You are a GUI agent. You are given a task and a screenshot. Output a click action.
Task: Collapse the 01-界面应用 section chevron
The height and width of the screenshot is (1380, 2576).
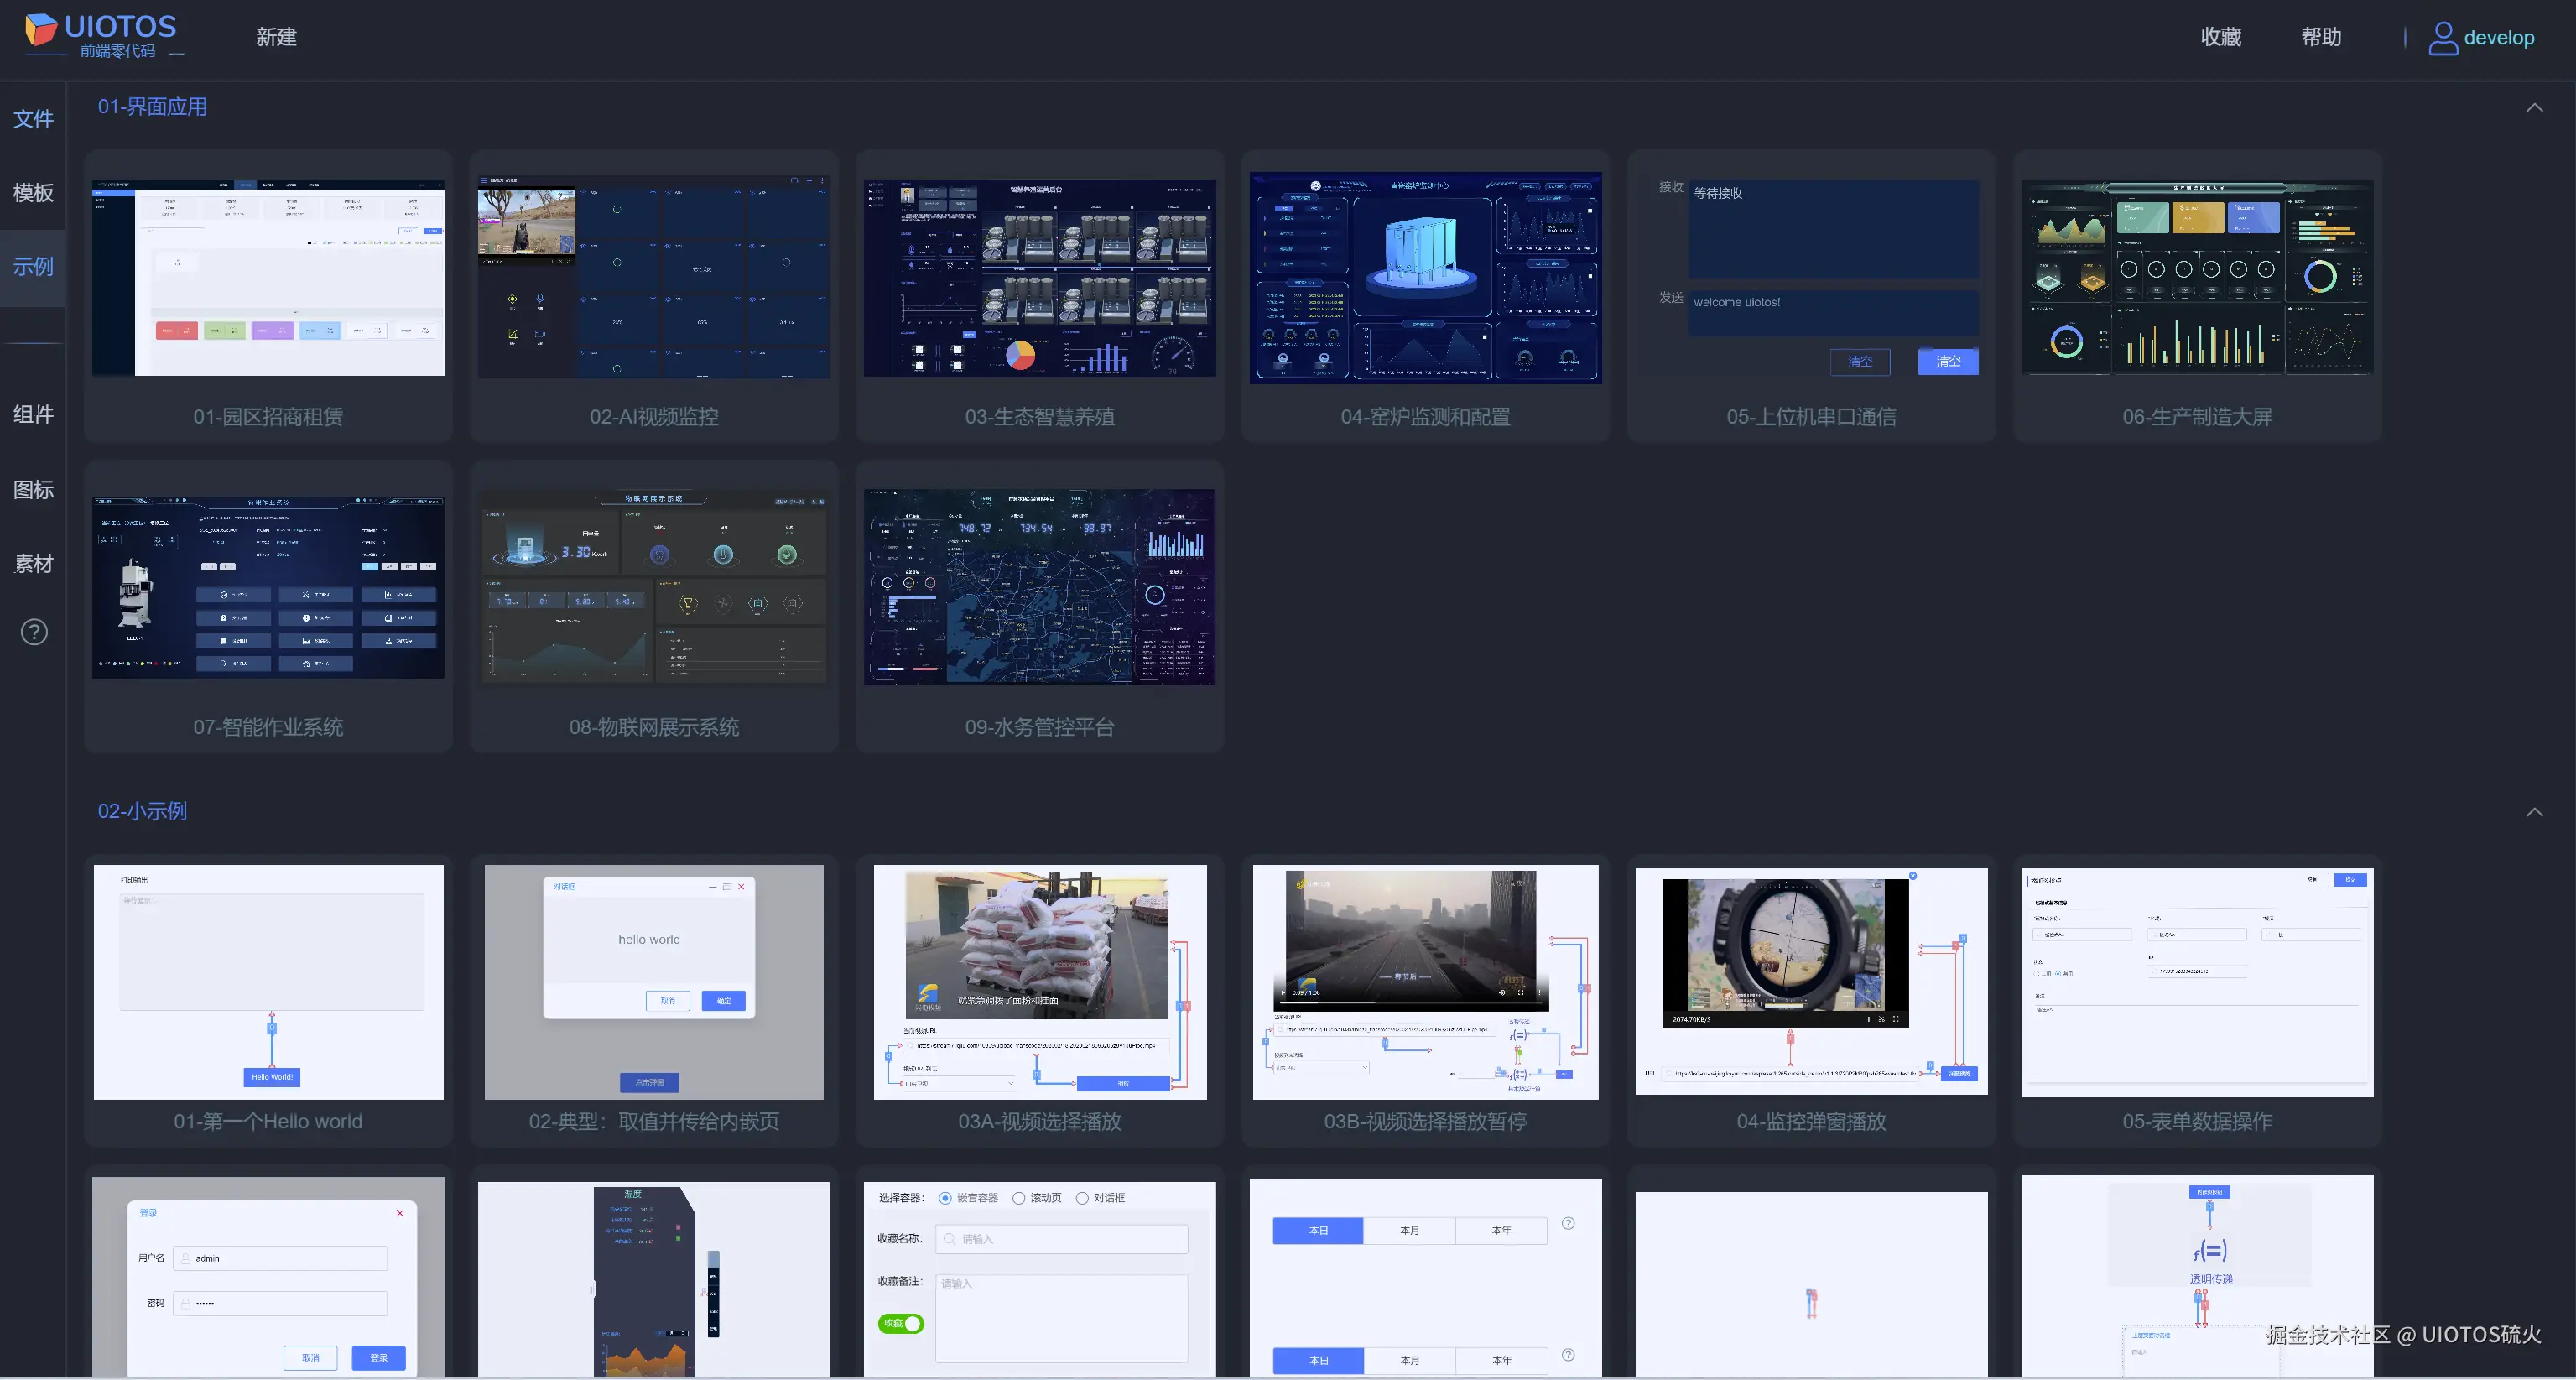click(x=2534, y=107)
